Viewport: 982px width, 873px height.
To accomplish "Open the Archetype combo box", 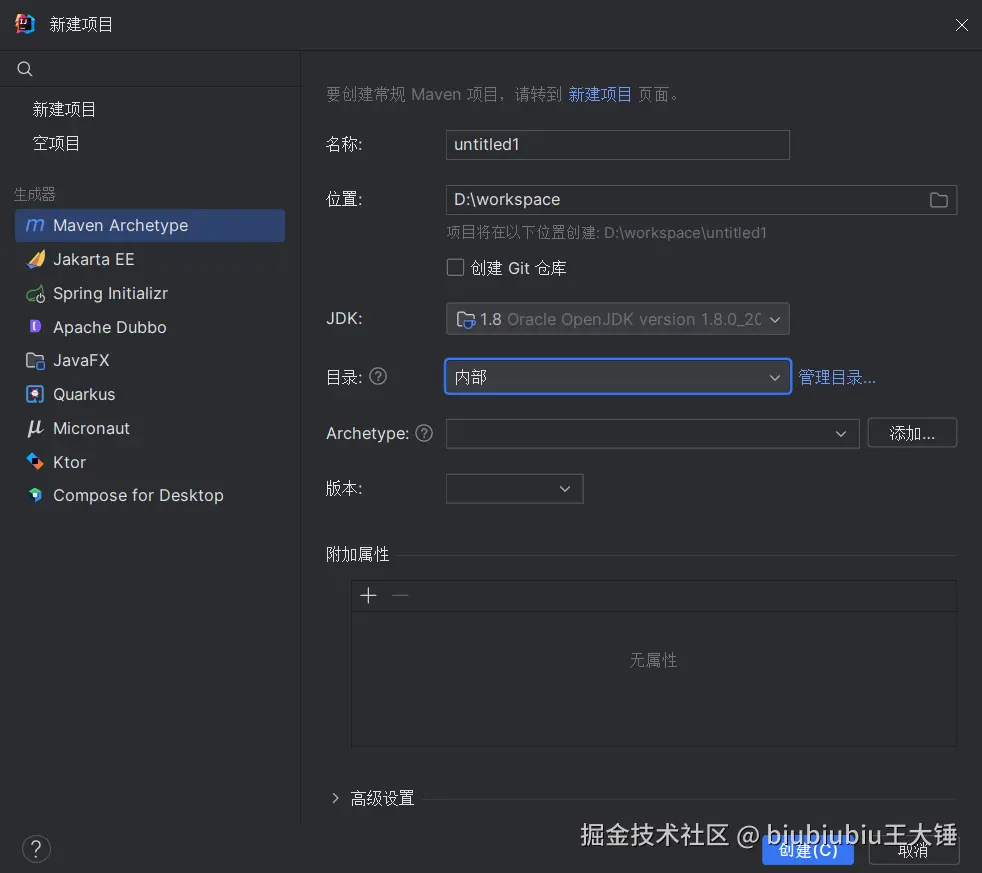I will 652,433.
